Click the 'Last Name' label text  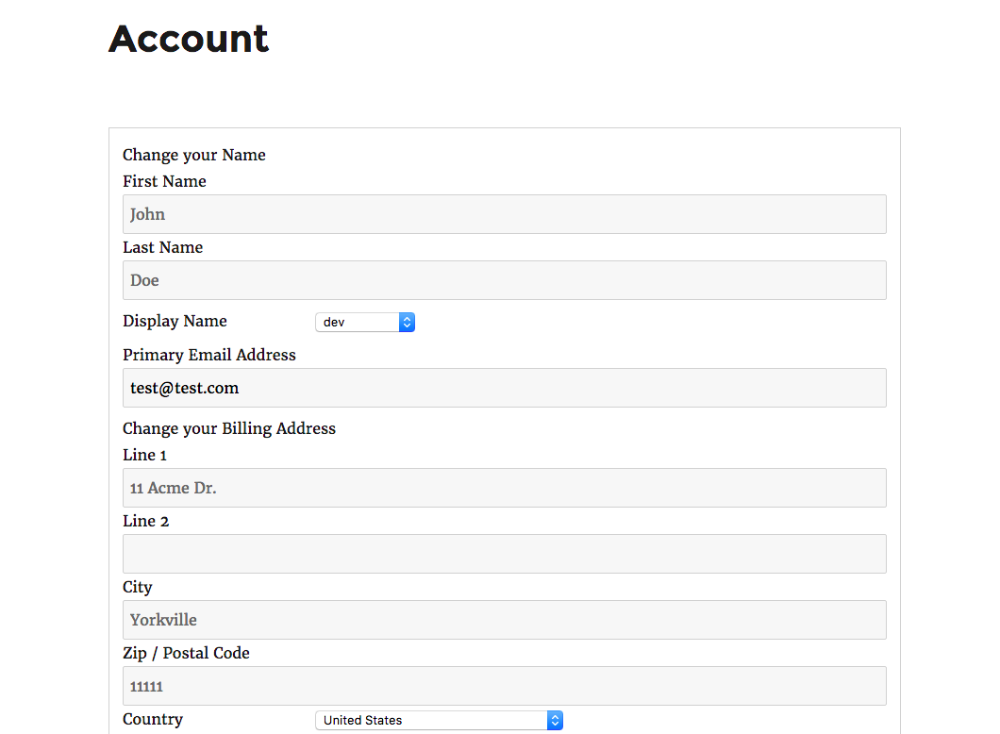click(x=162, y=247)
